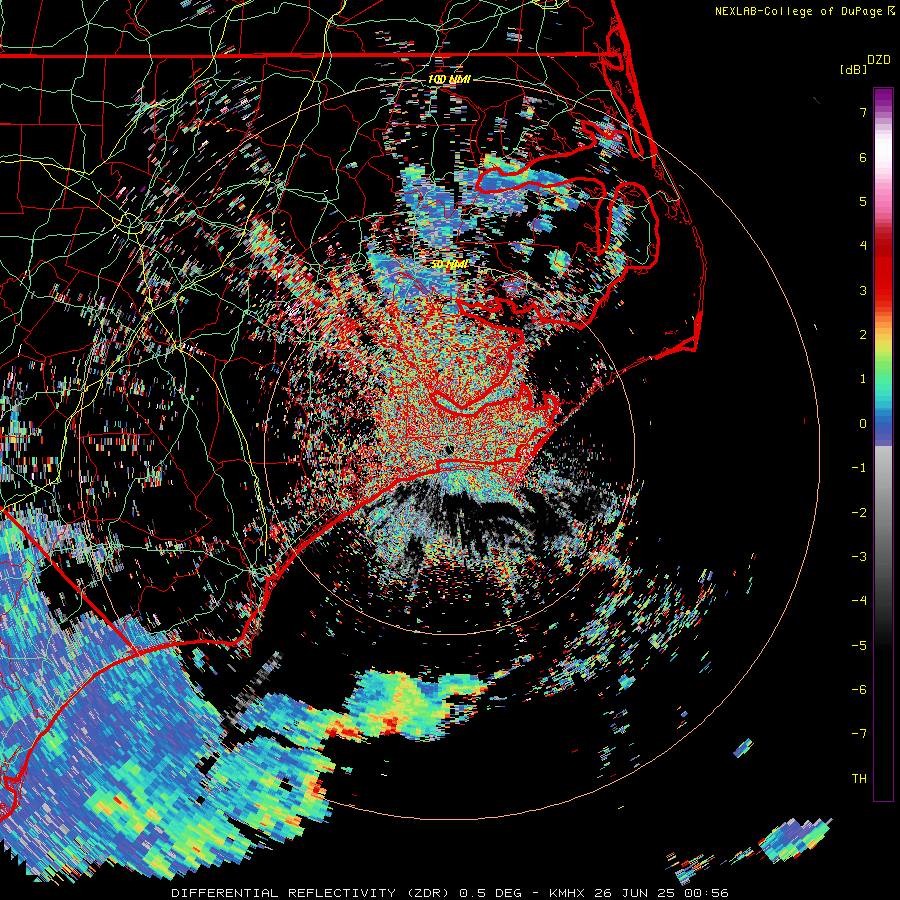
Task: Click the 5 value on the dB scale
Action: pyautogui.click(x=863, y=201)
